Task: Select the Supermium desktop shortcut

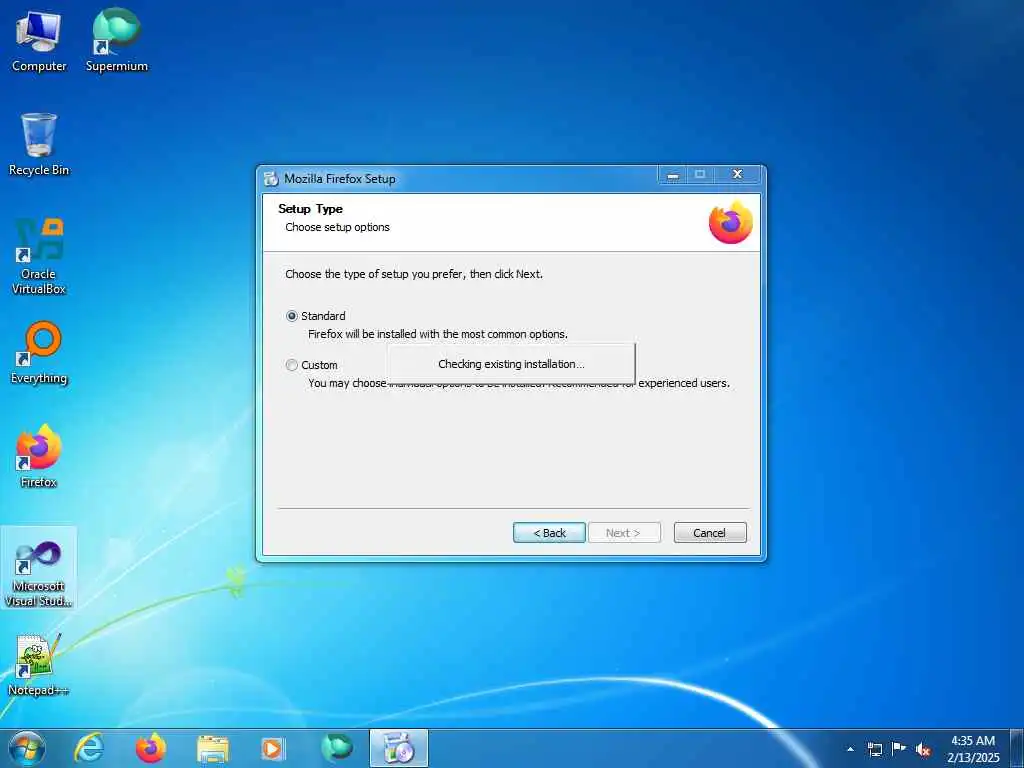Action: pos(117,41)
